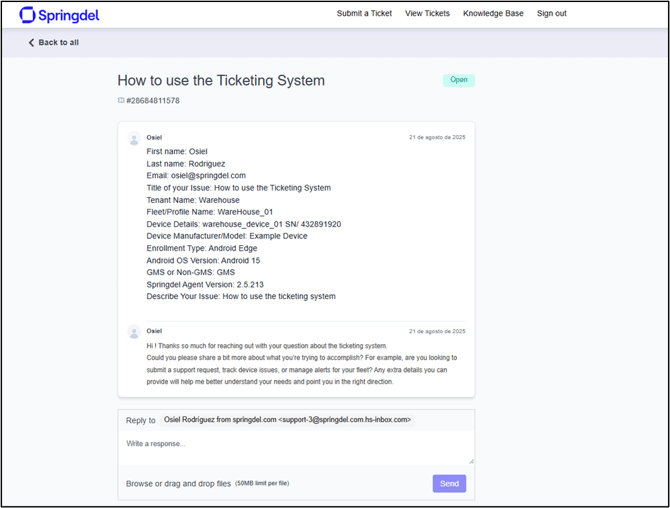Image resolution: width=670 pixels, height=508 pixels.
Task: Click the Reply to recipient chip
Action: click(x=287, y=420)
